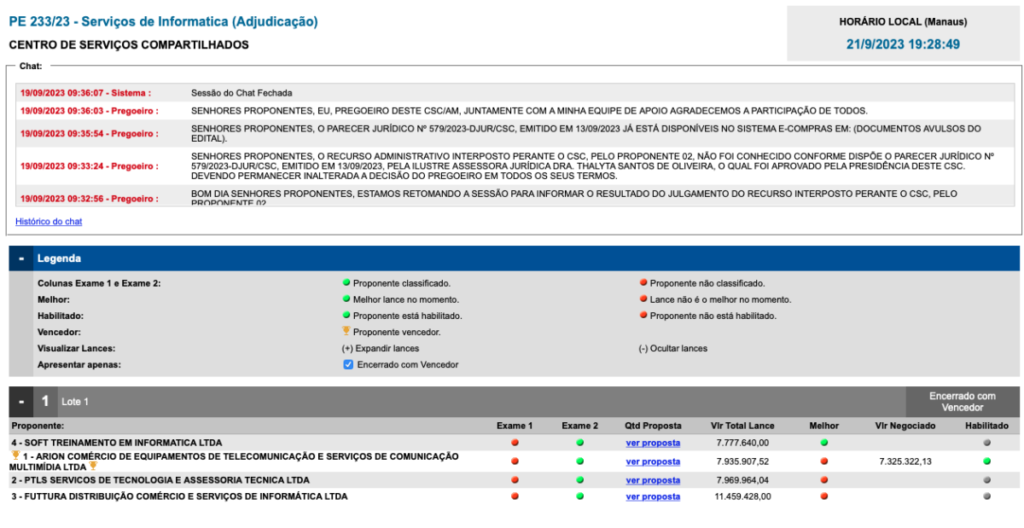The height and width of the screenshot is (528, 1024).
Task: Click the red Exame 1 dot for SOFT TREINAMENTO
Action: click(515, 442)
